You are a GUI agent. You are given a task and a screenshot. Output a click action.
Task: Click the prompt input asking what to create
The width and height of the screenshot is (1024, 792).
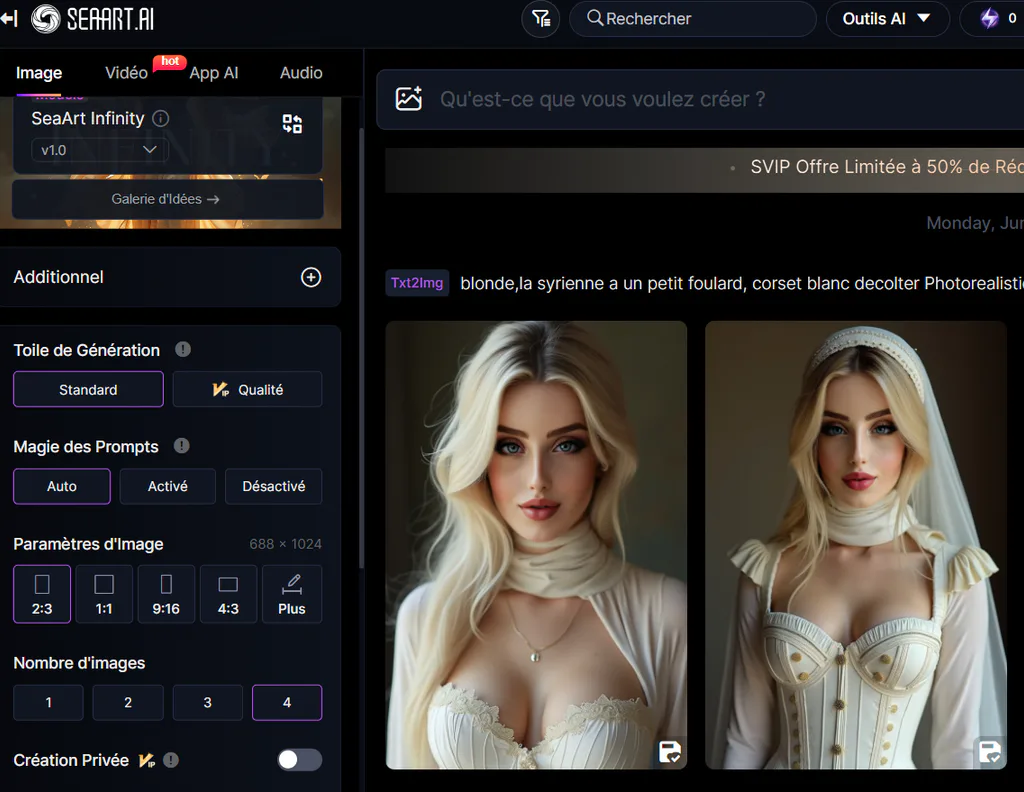pyautogui.click(x=700, y=99)
